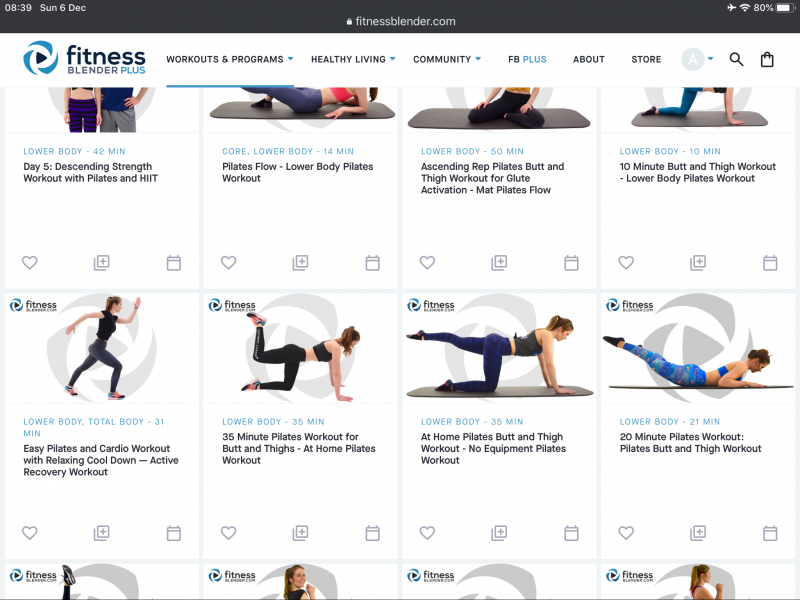Add 35 Minute Pilates Workout to collection
Image resolution: width=800 pixels, height=600 pixels.
pyautogui.click(x=300, y=533)
